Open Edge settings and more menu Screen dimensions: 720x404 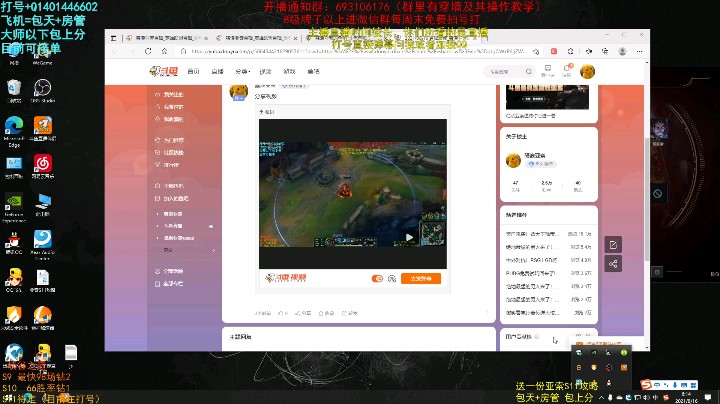pos(639,51)
